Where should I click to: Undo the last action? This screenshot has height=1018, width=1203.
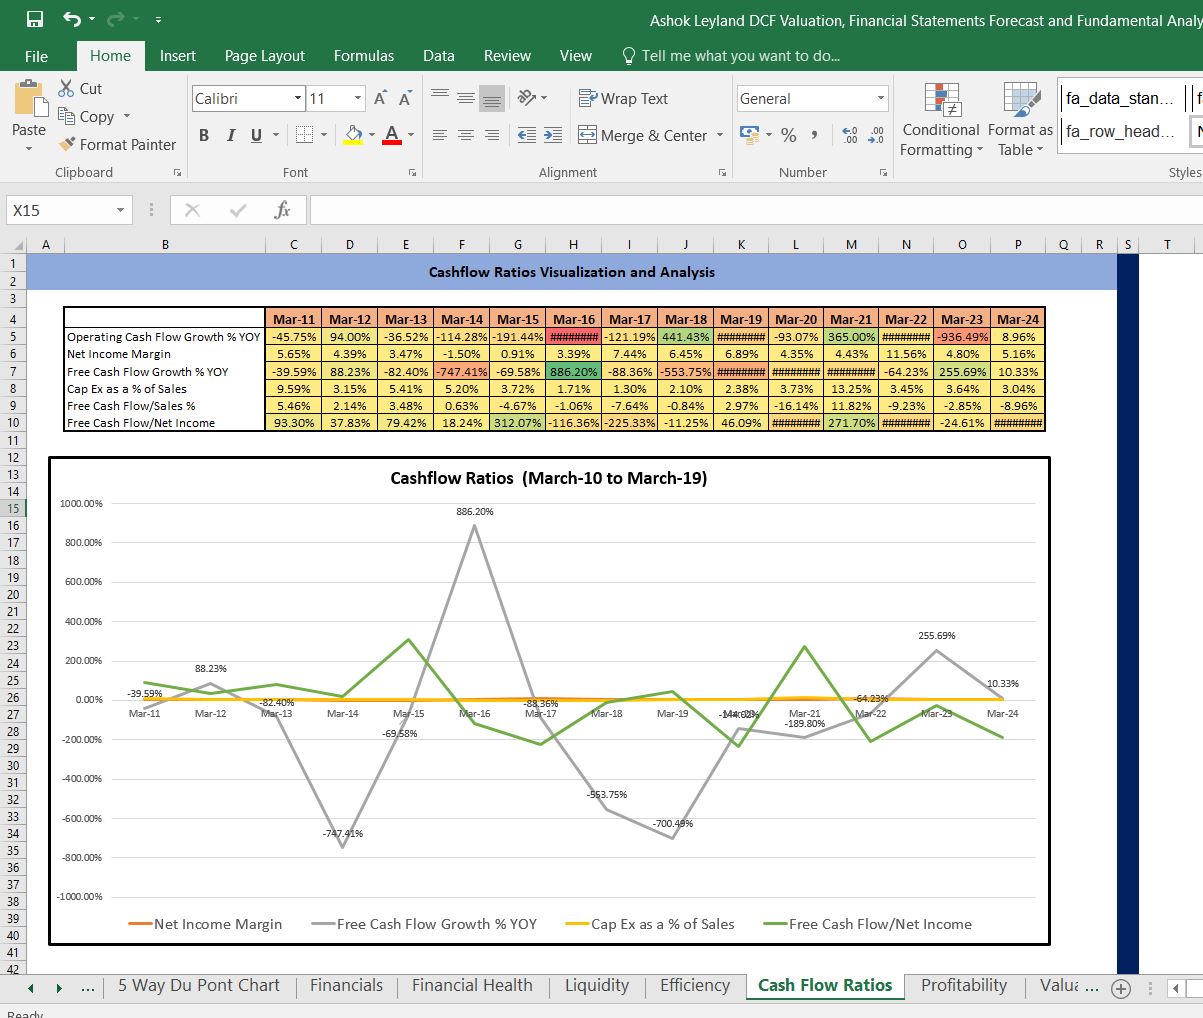(x=72, y=19)
